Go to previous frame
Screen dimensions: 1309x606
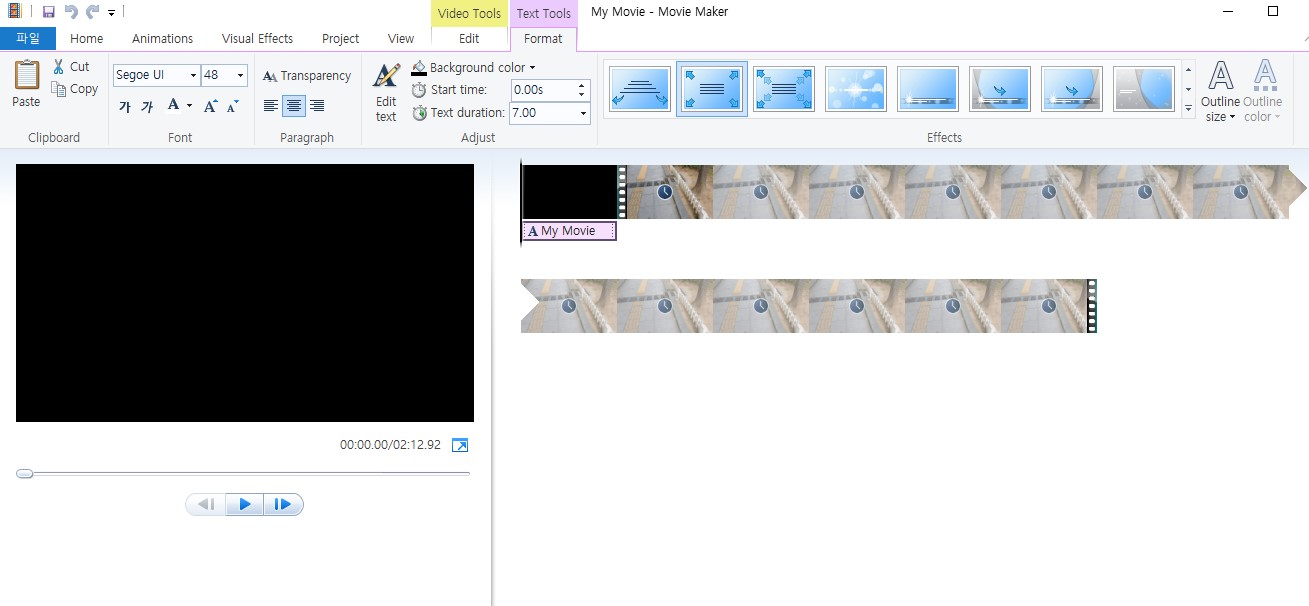tap(206, 505)
